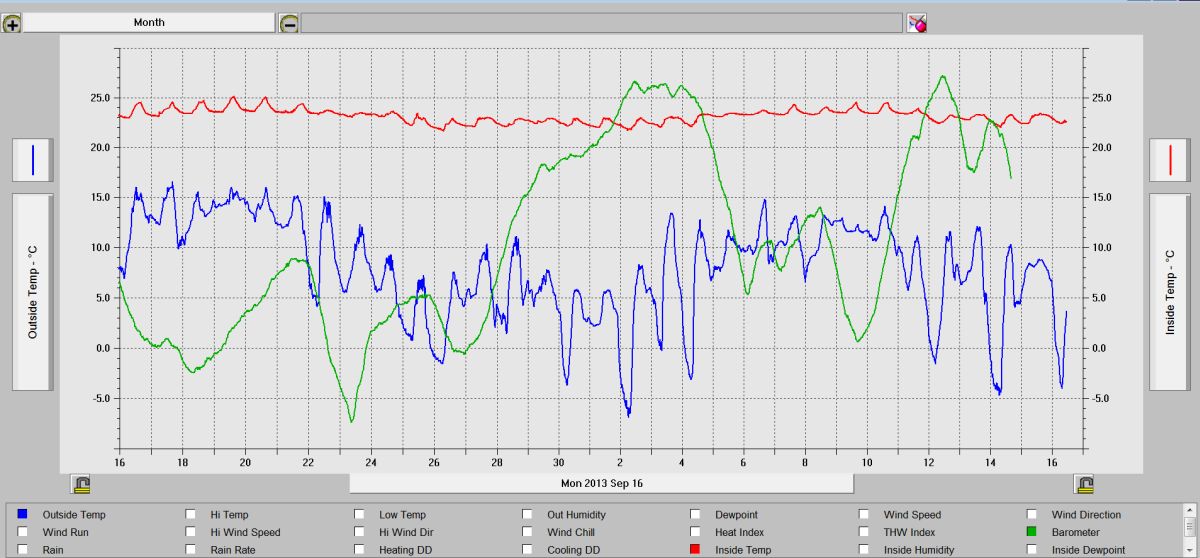This screenshot has width=1200, height=558.
Task: Click the blue line style button
Action: click(x=33, y=160)
